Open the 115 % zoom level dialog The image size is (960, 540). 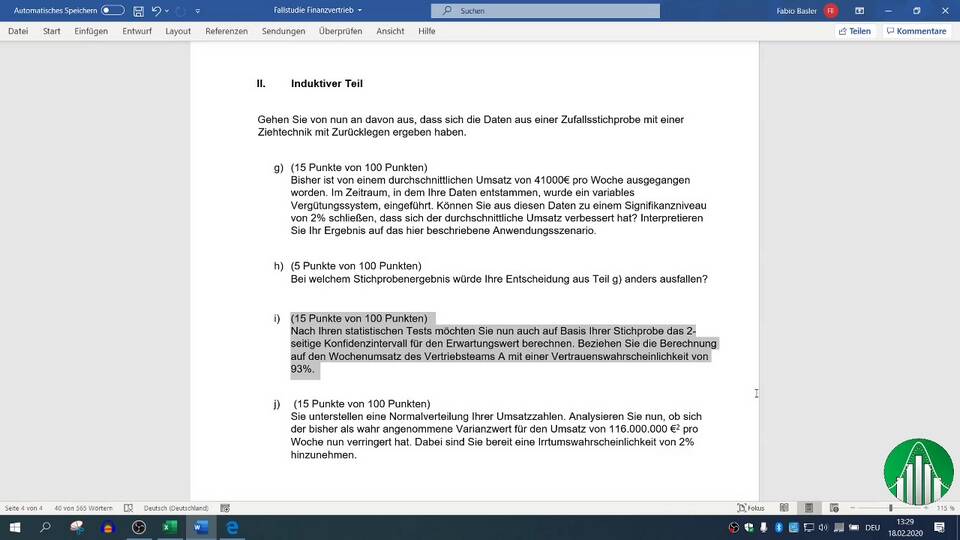pos(945,508)
